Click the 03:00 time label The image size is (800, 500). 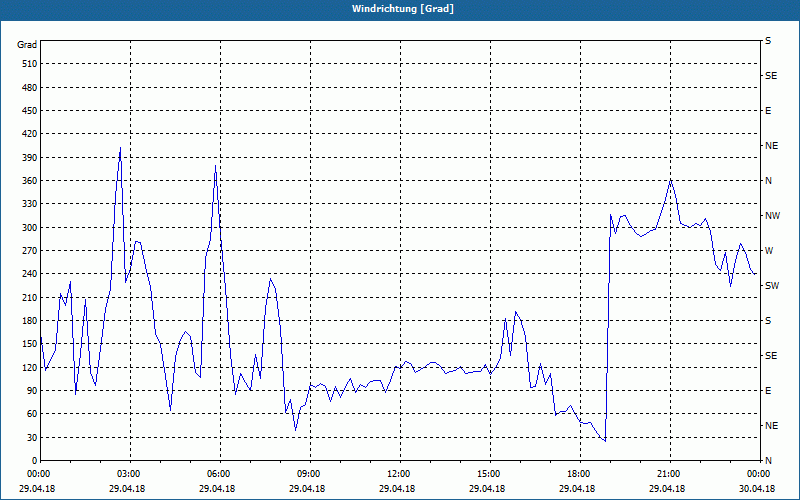pyautogui.click(x=130, y=473)
